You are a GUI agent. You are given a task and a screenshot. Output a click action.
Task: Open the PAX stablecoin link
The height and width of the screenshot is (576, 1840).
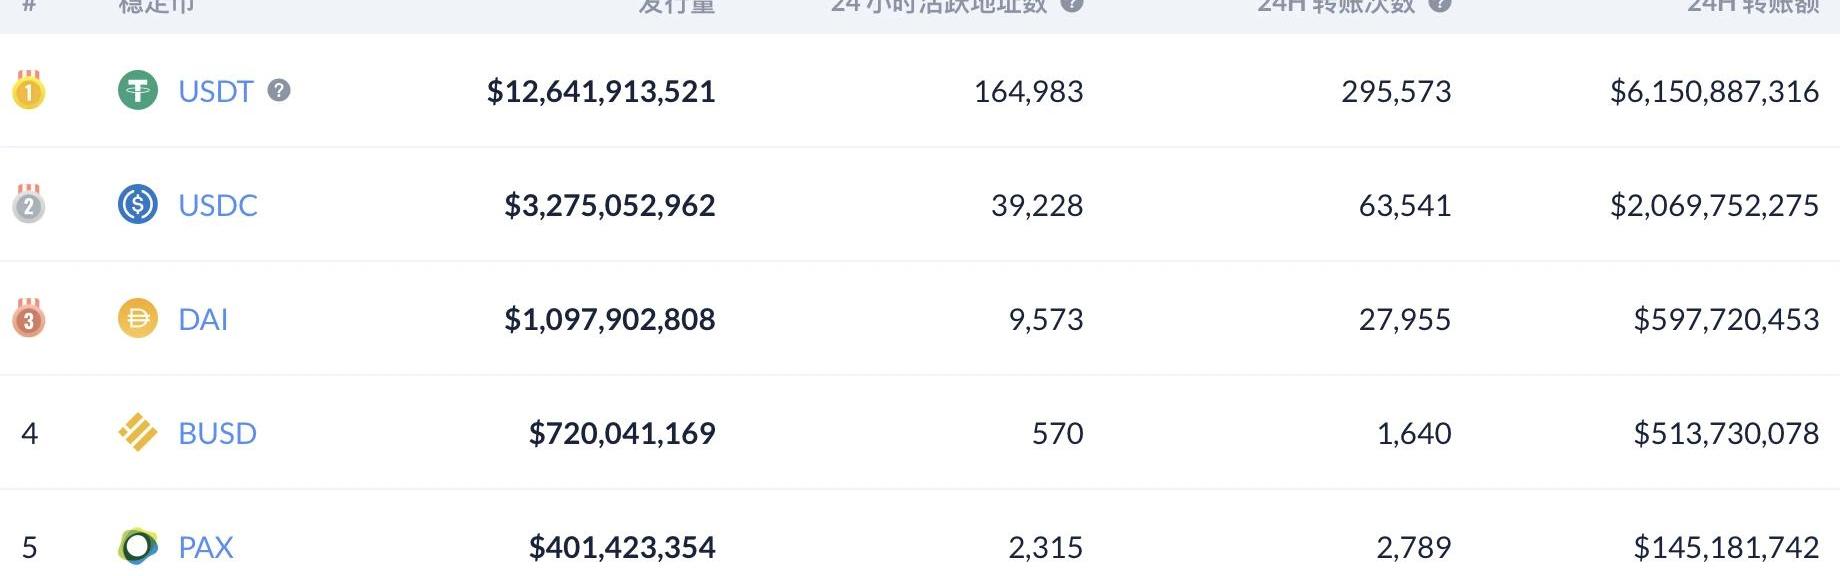tap(206, 548)
